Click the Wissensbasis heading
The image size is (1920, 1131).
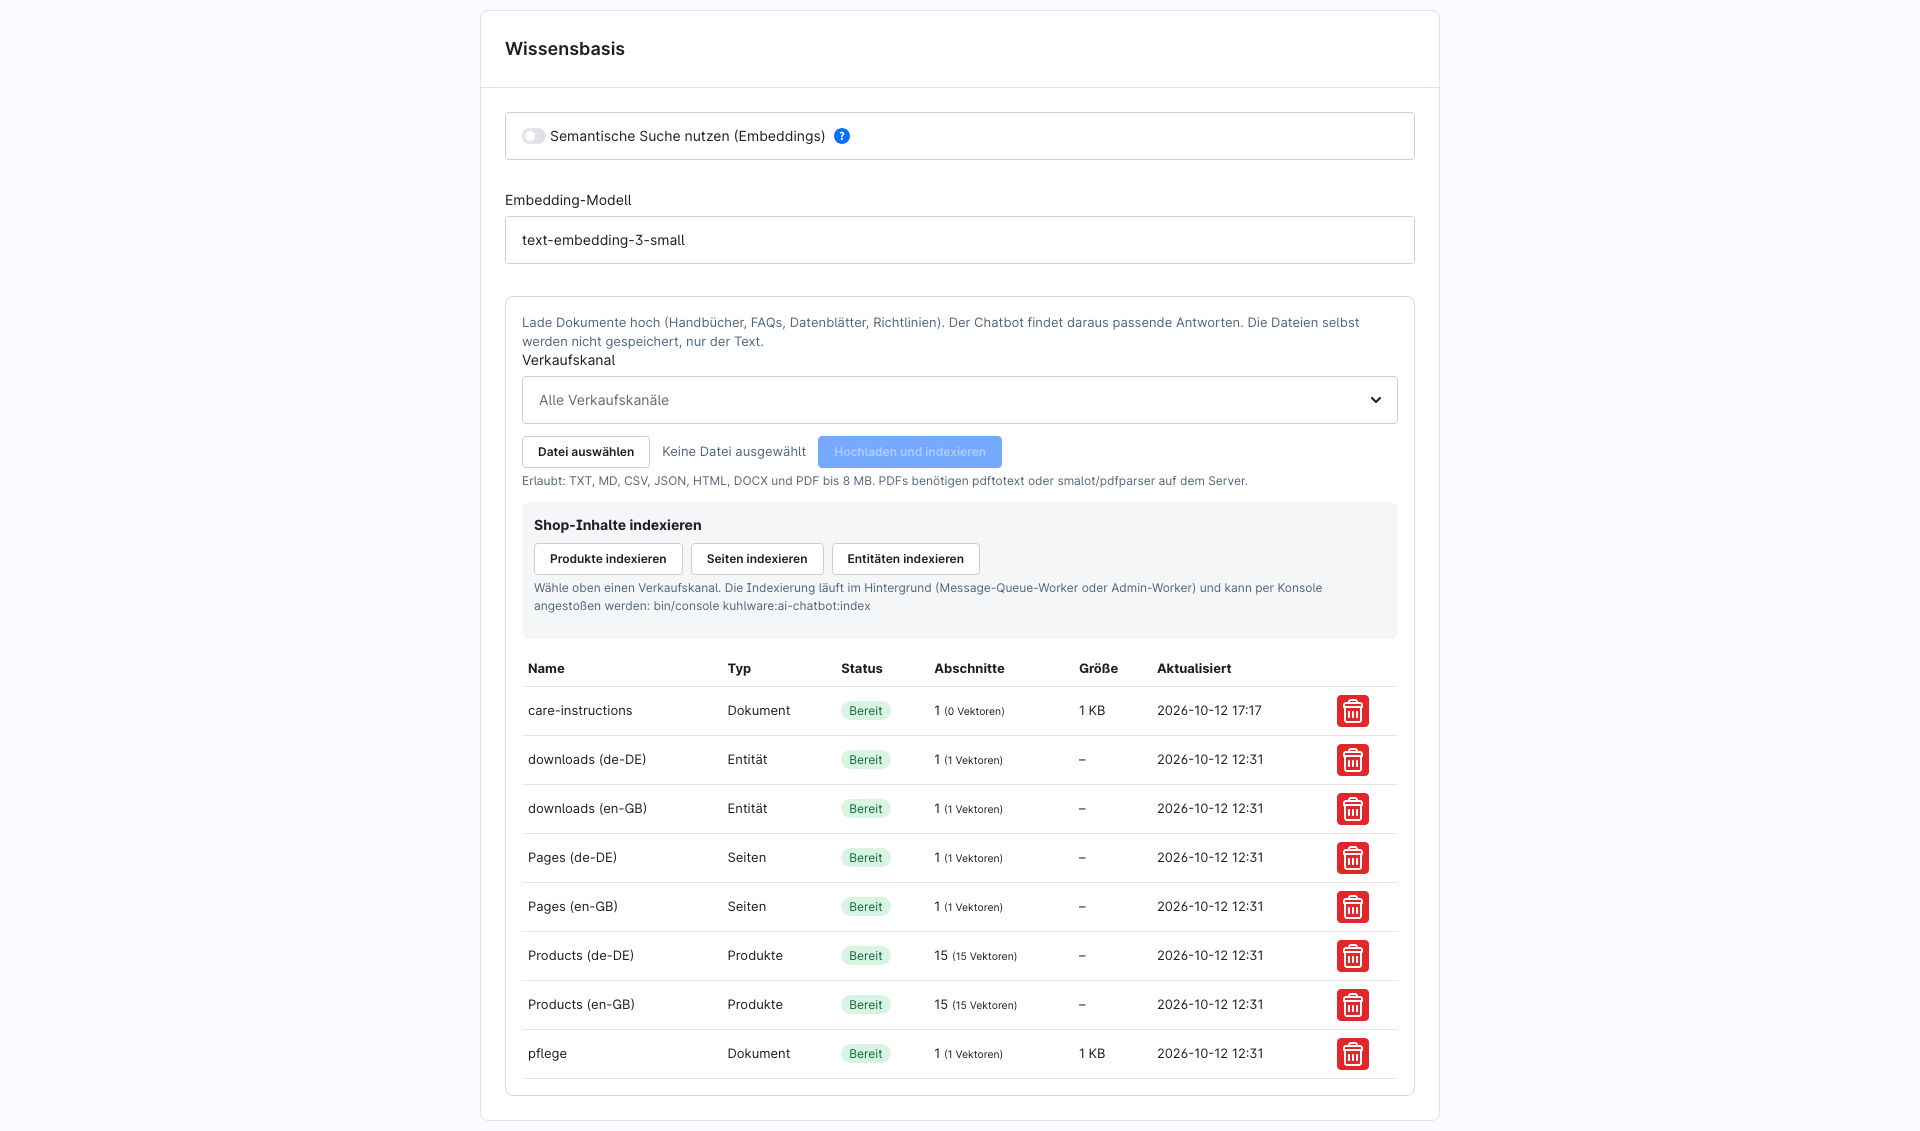(x=565, y=49)
